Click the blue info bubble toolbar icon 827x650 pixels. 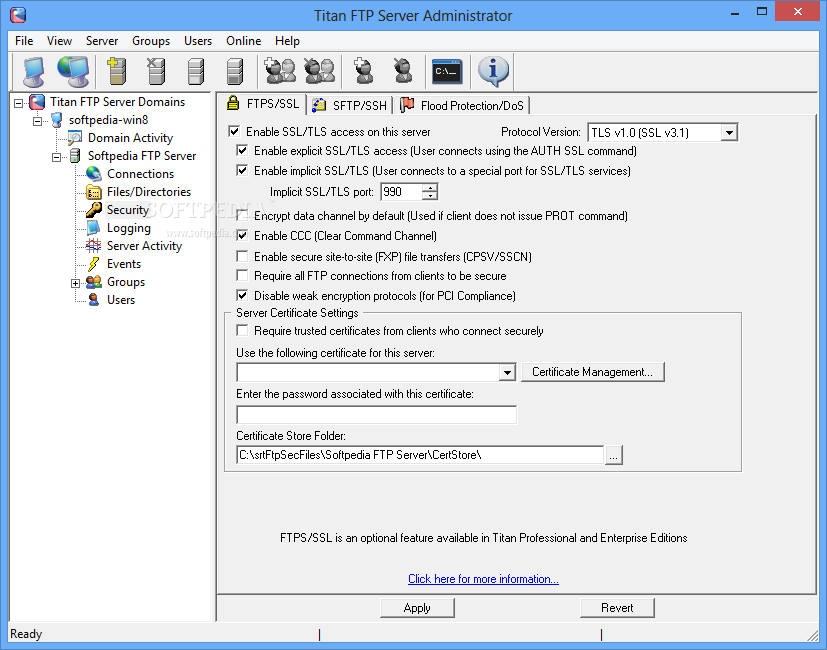coord(493,71)
